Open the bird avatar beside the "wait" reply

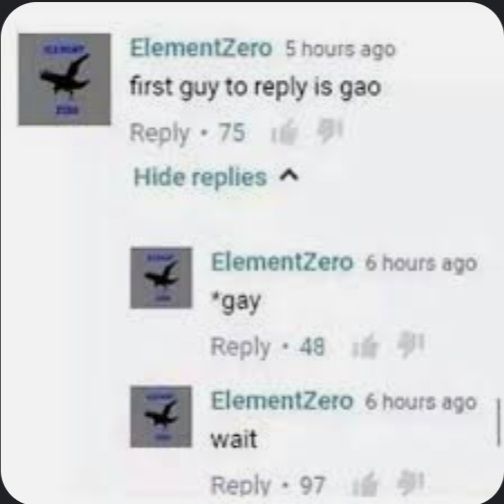coord(161,417)
